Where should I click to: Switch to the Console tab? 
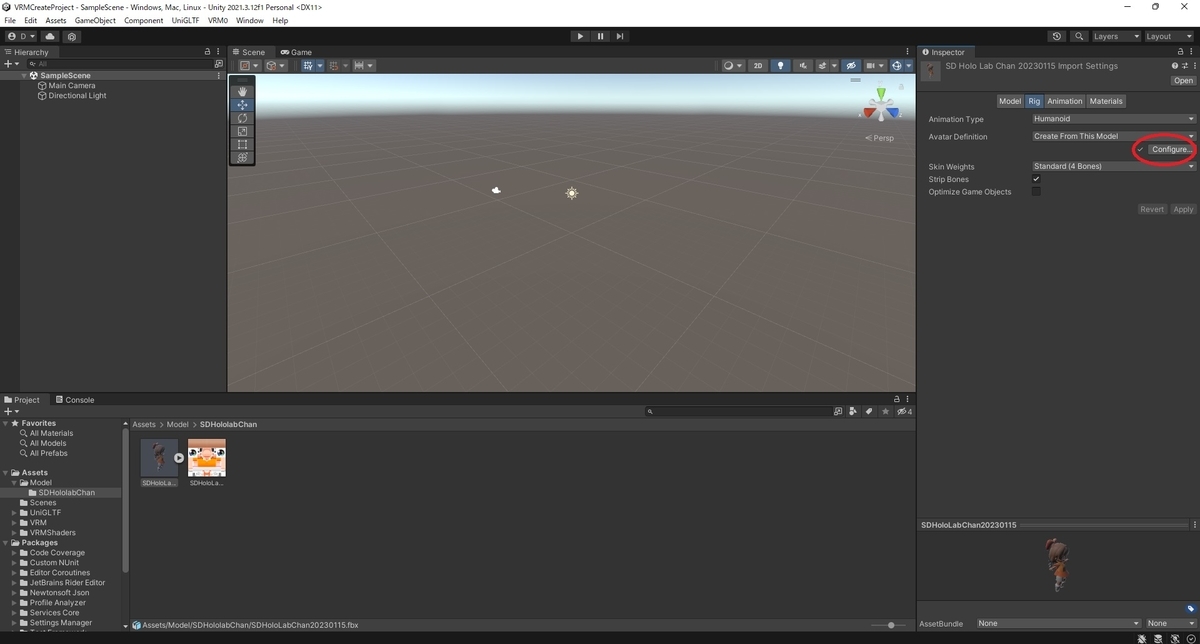click(x=74, y=400)
